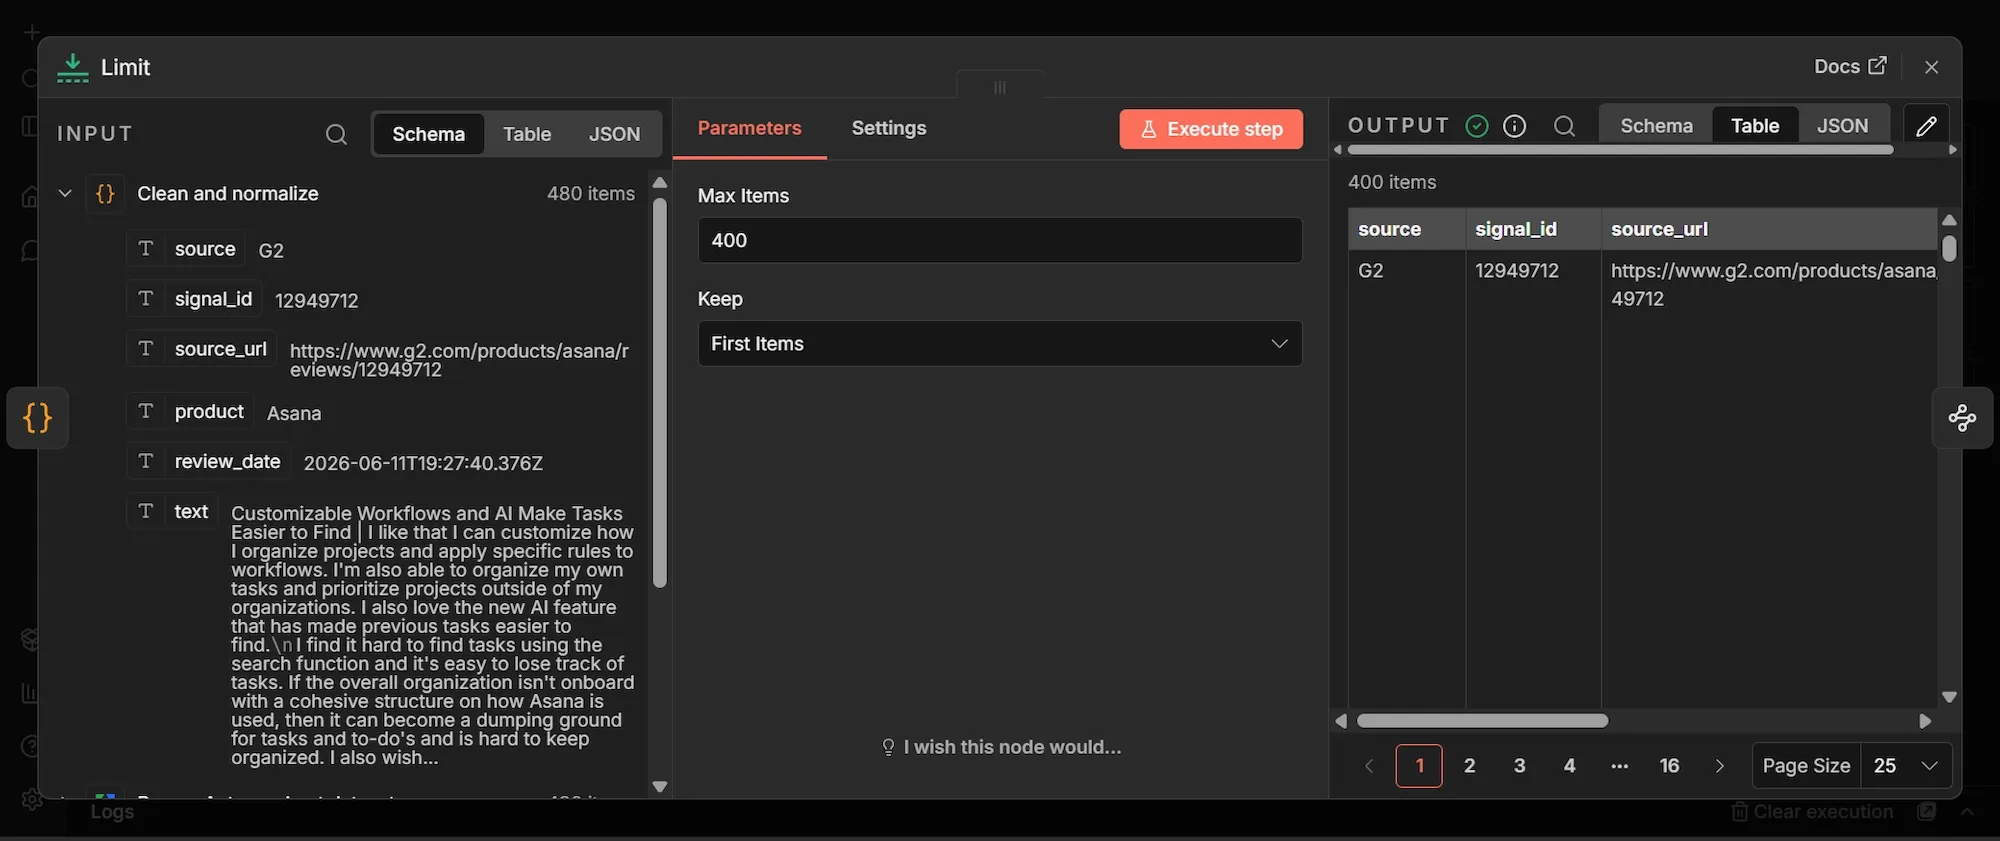This screenshot has height=841, width=2000.
Task: Open the Settings tab
Action: point(889,128)
